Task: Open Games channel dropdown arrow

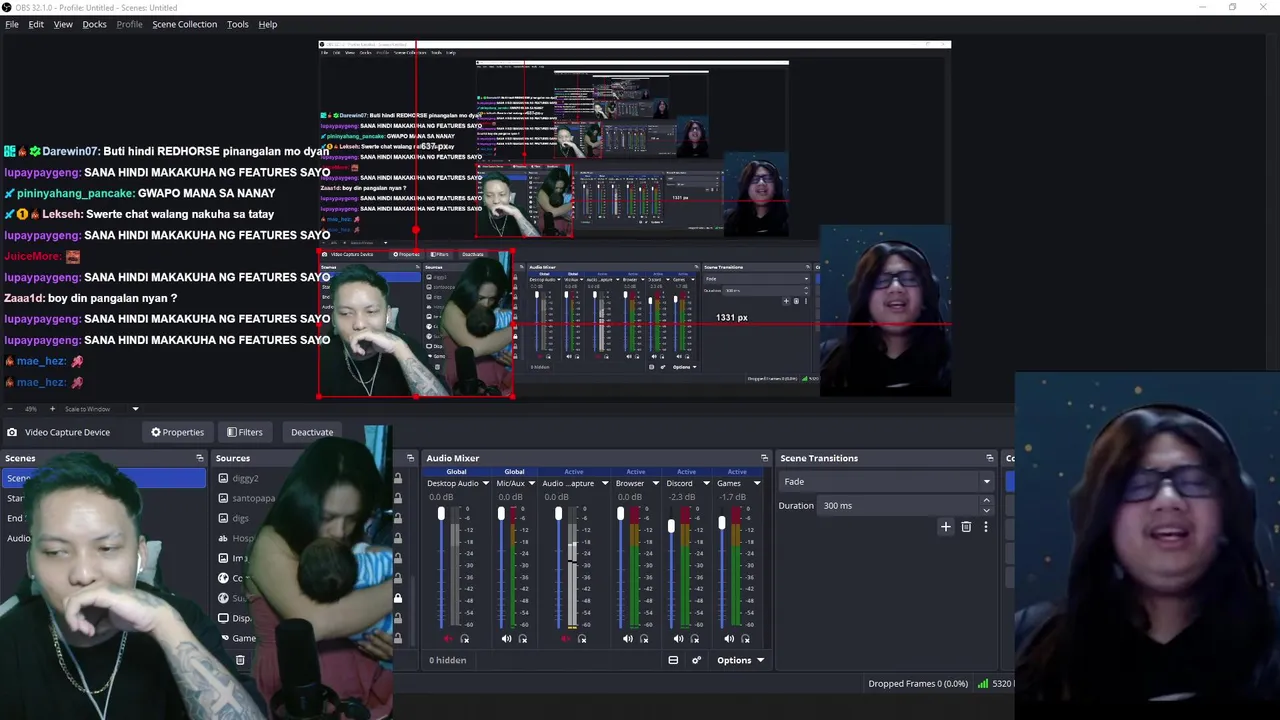Action: pos(756,484)
